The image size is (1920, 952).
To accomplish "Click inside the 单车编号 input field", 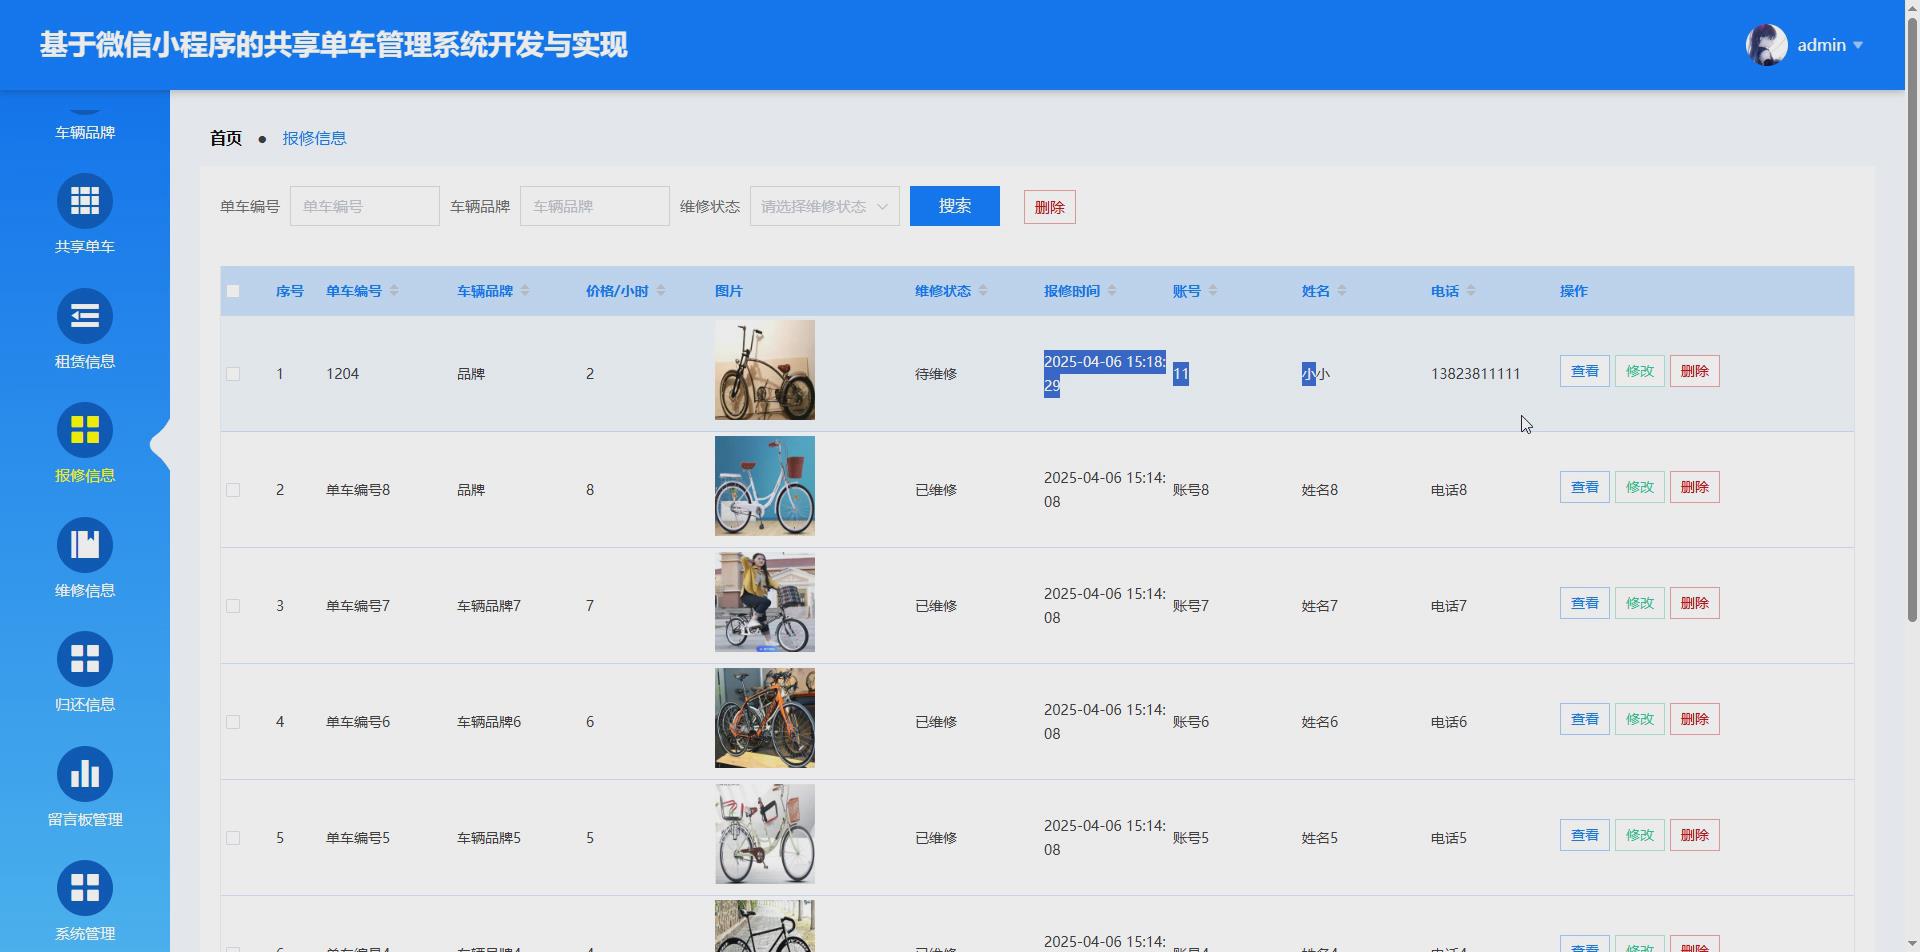I will 363,205.
